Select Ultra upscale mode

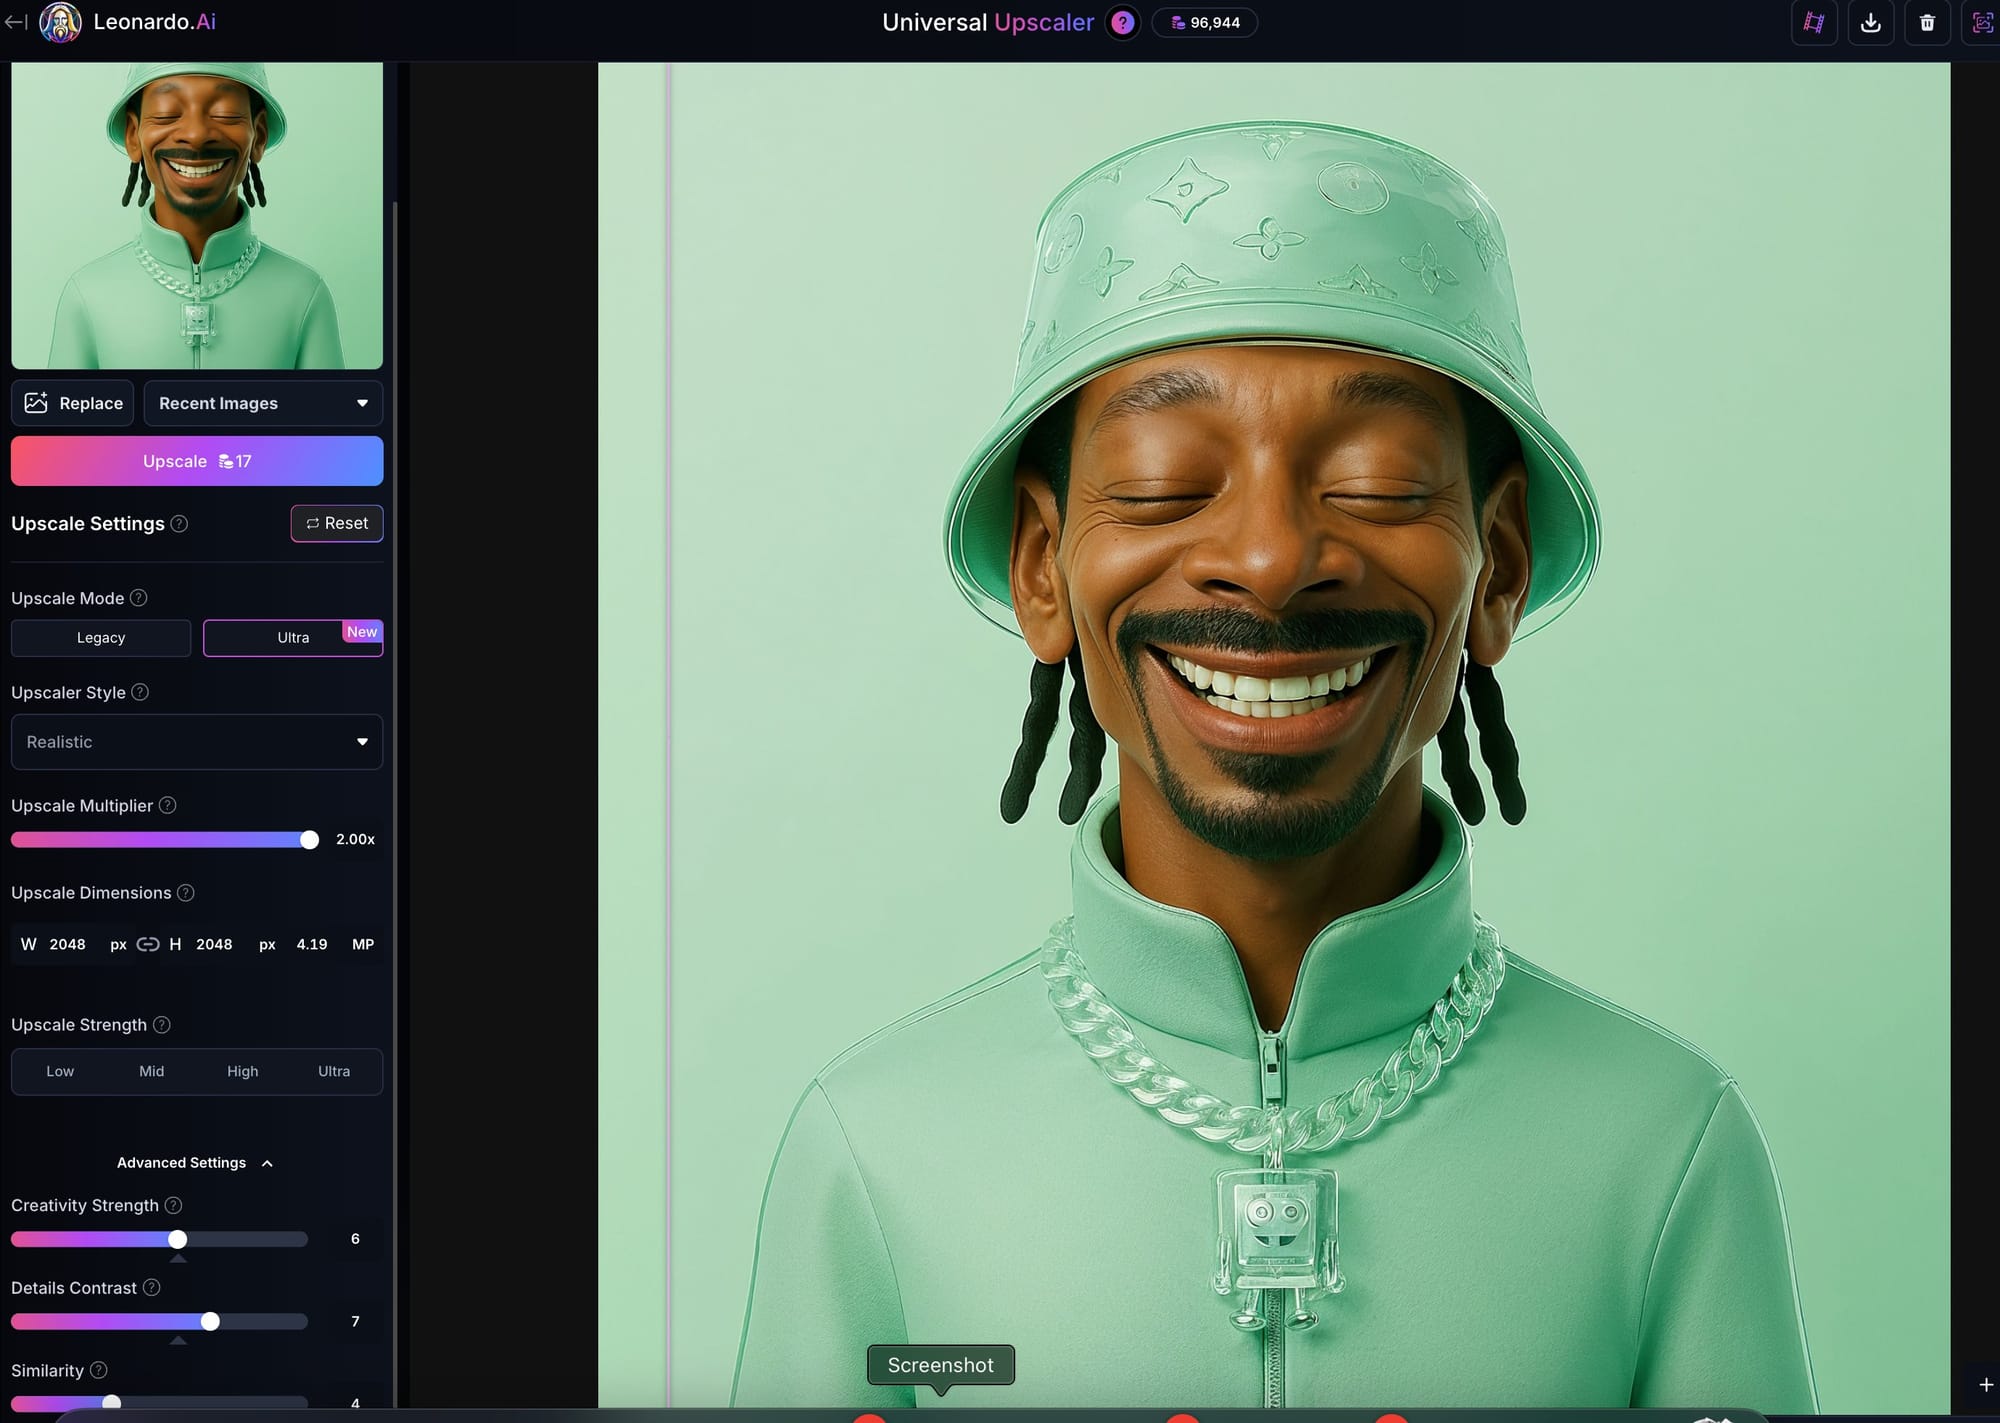point(293,638)
